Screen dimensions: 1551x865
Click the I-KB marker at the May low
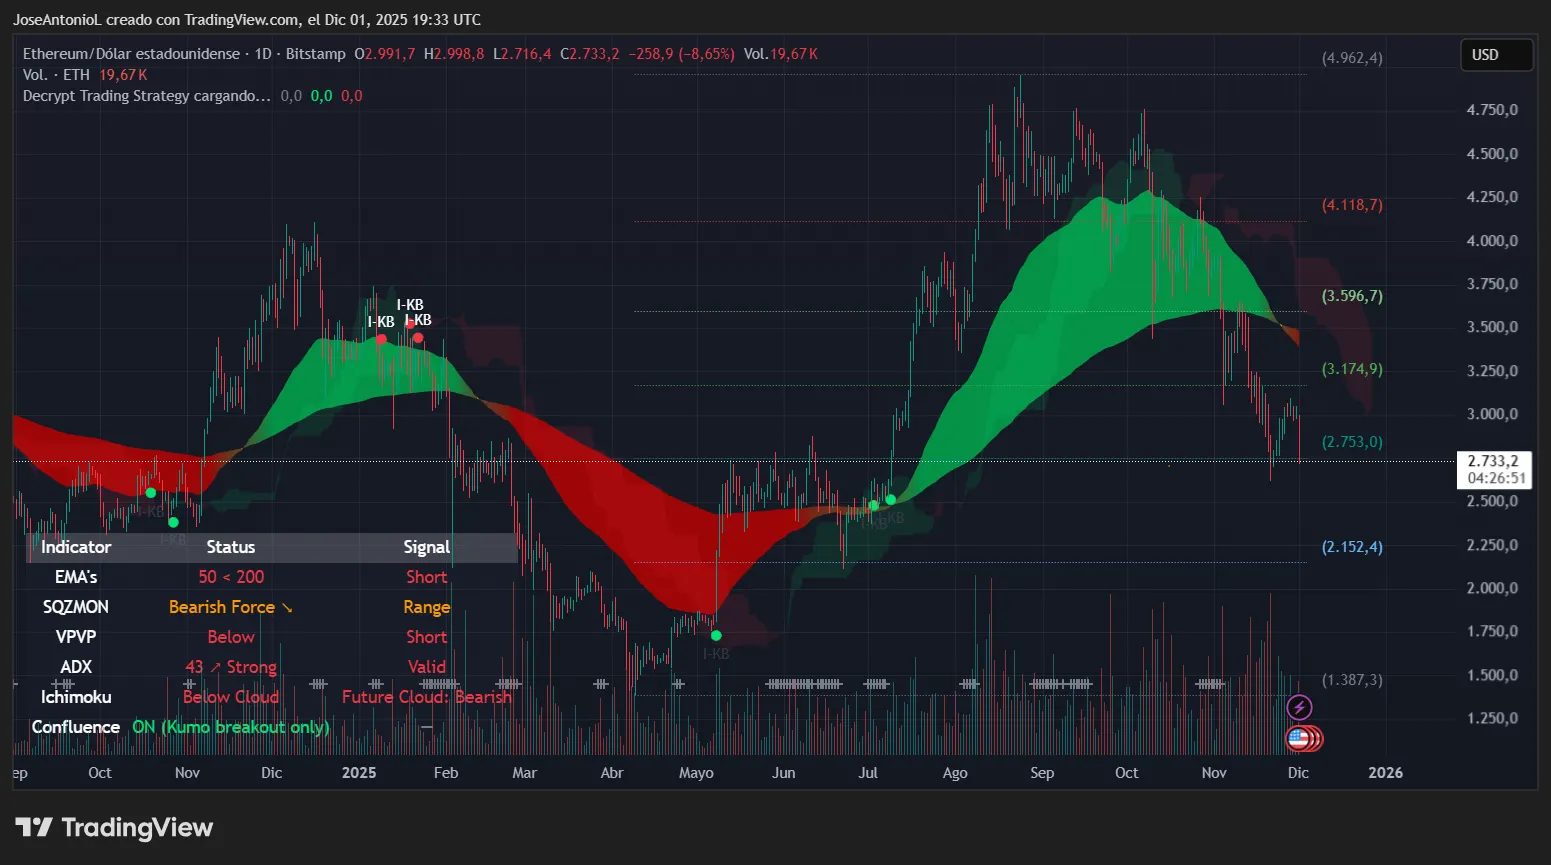tap(716, 634)
